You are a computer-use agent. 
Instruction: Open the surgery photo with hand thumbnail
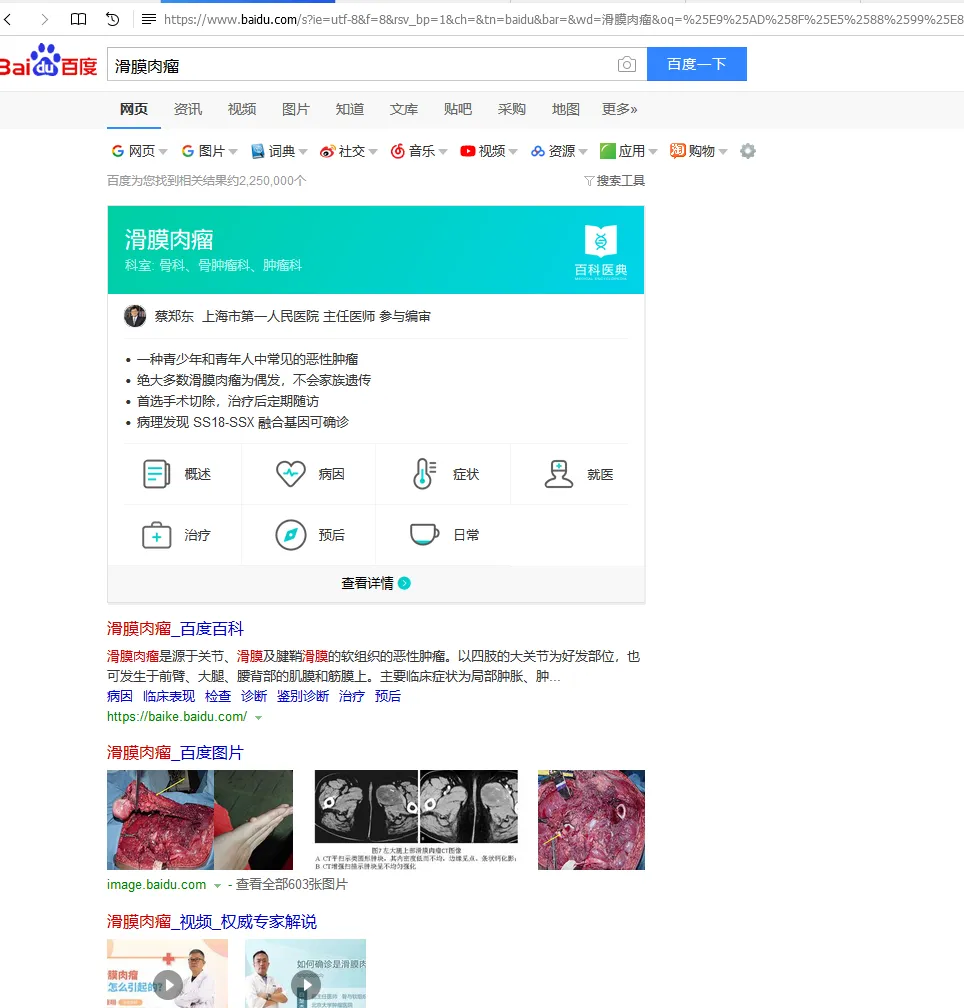200,820
